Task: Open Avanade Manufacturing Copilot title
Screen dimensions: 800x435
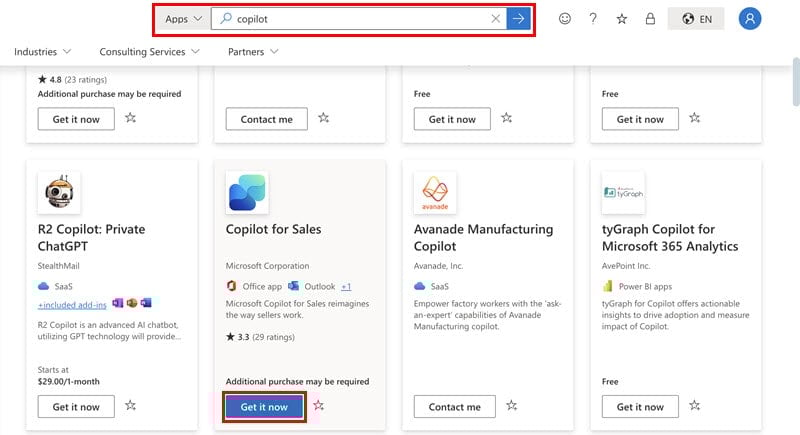Action: click(x=483, y=238)
